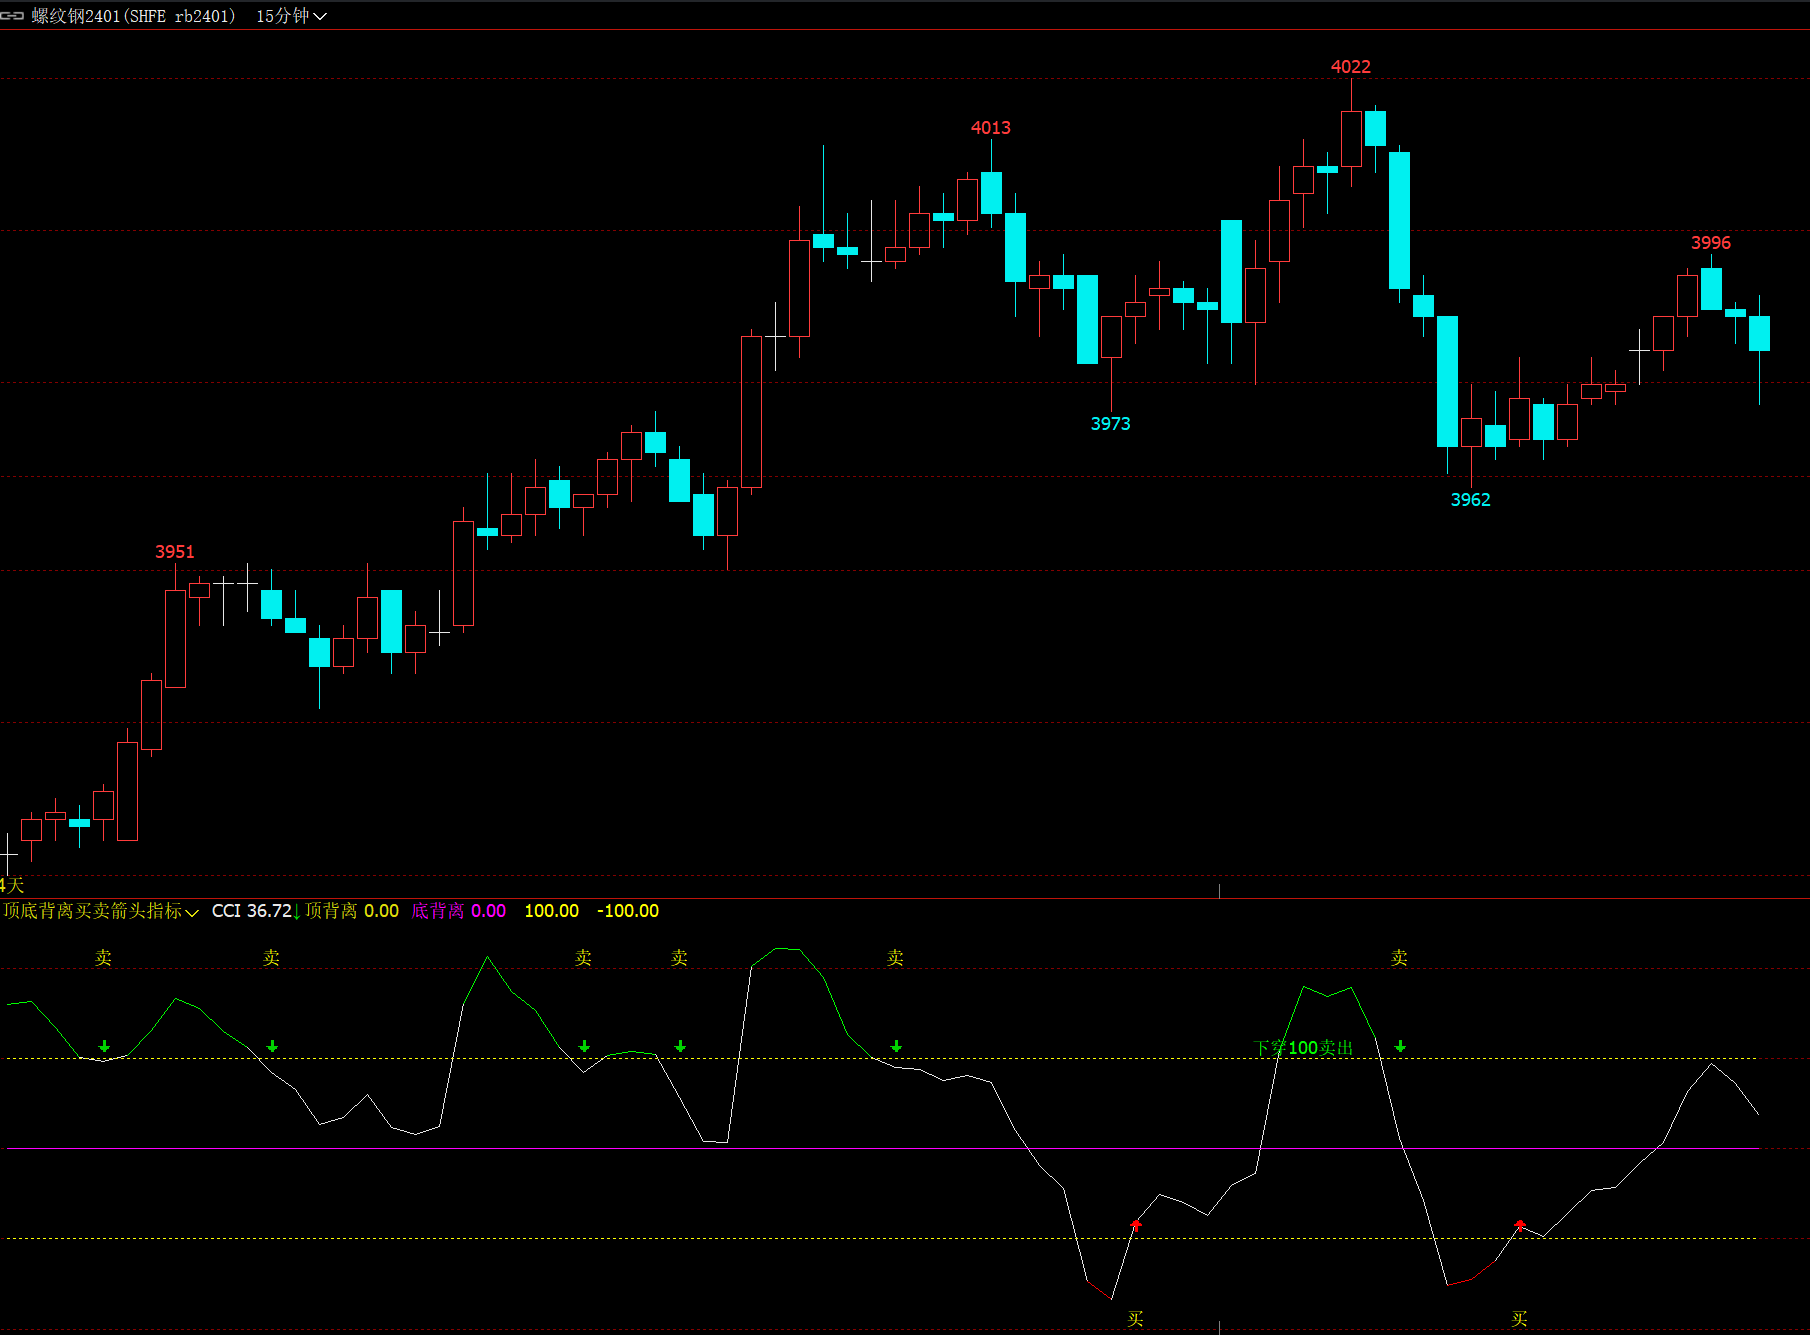Image resolution: width=1810 pixels, height=1335 pixels.
Task: Click the positive 100.00 level value in indicator header
Action: (552, 911)
